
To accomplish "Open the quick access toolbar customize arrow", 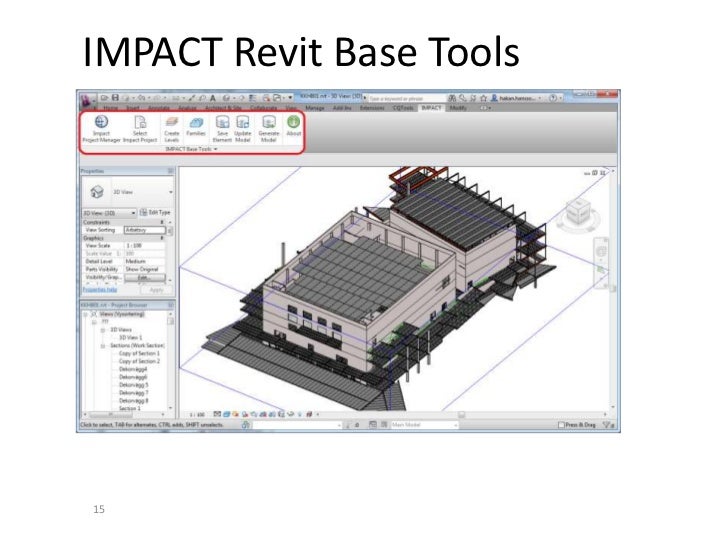I will [x=290, y=98].
